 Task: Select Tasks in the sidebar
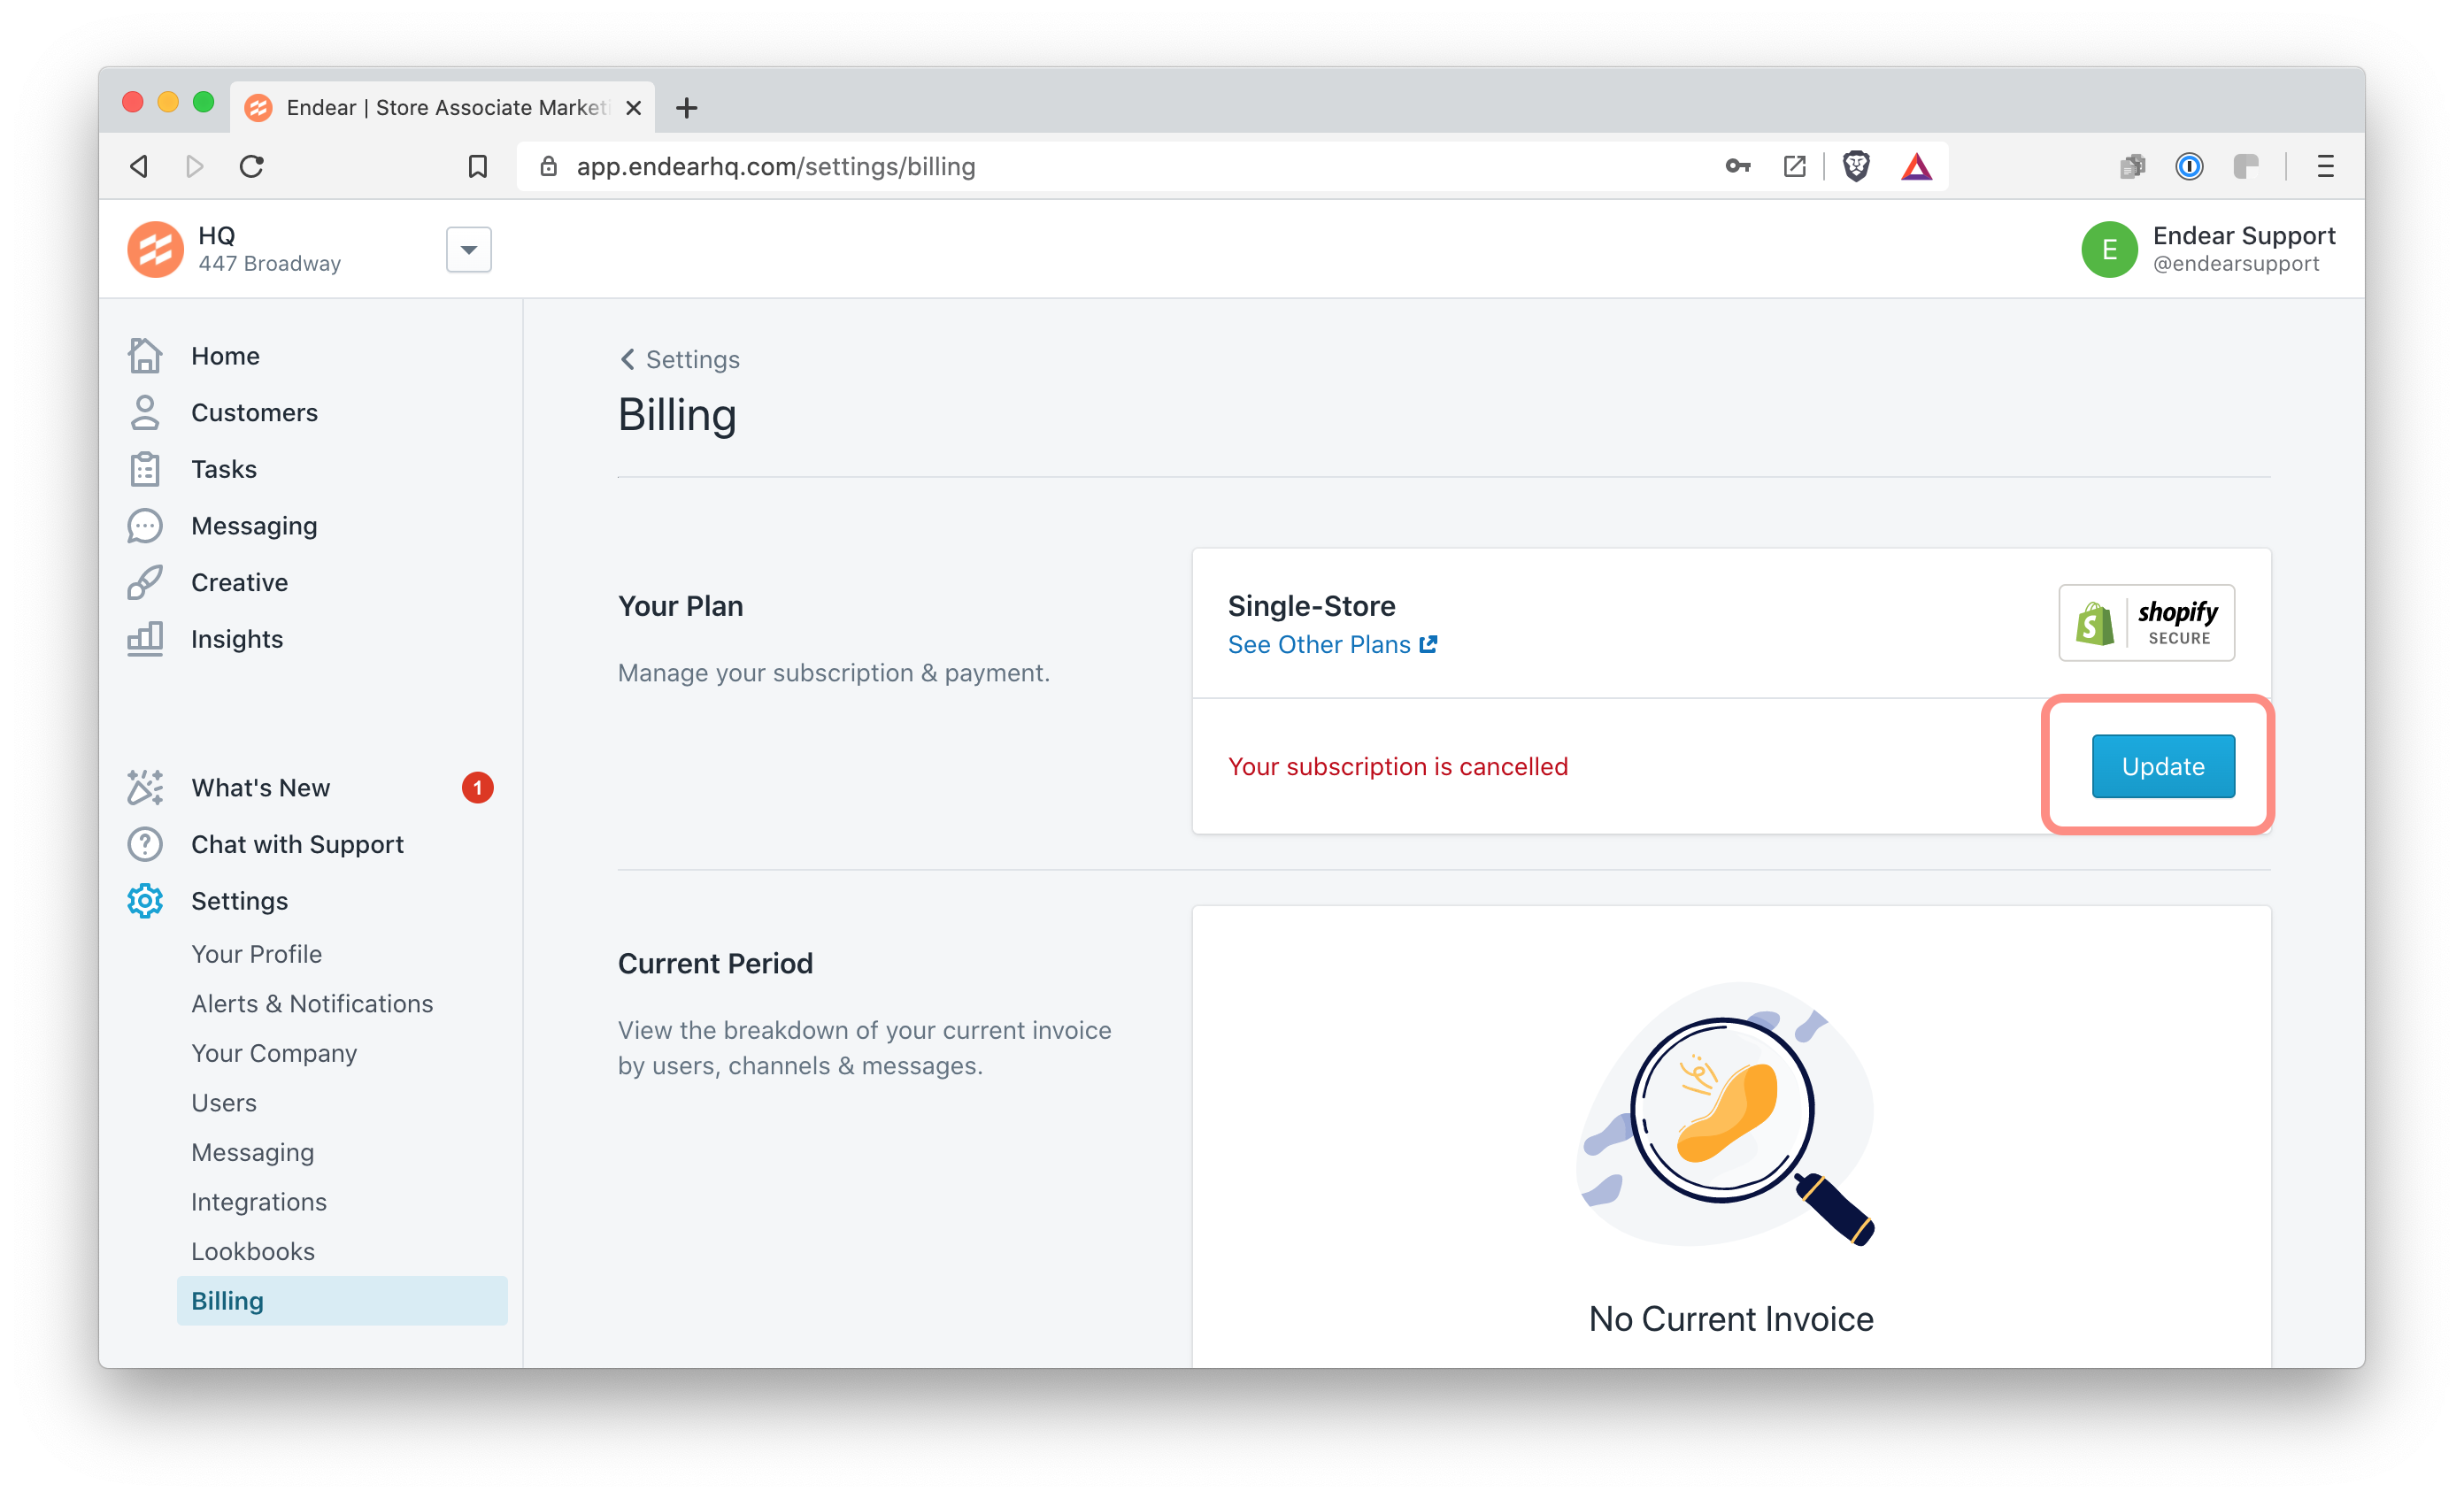pos(224,469)
